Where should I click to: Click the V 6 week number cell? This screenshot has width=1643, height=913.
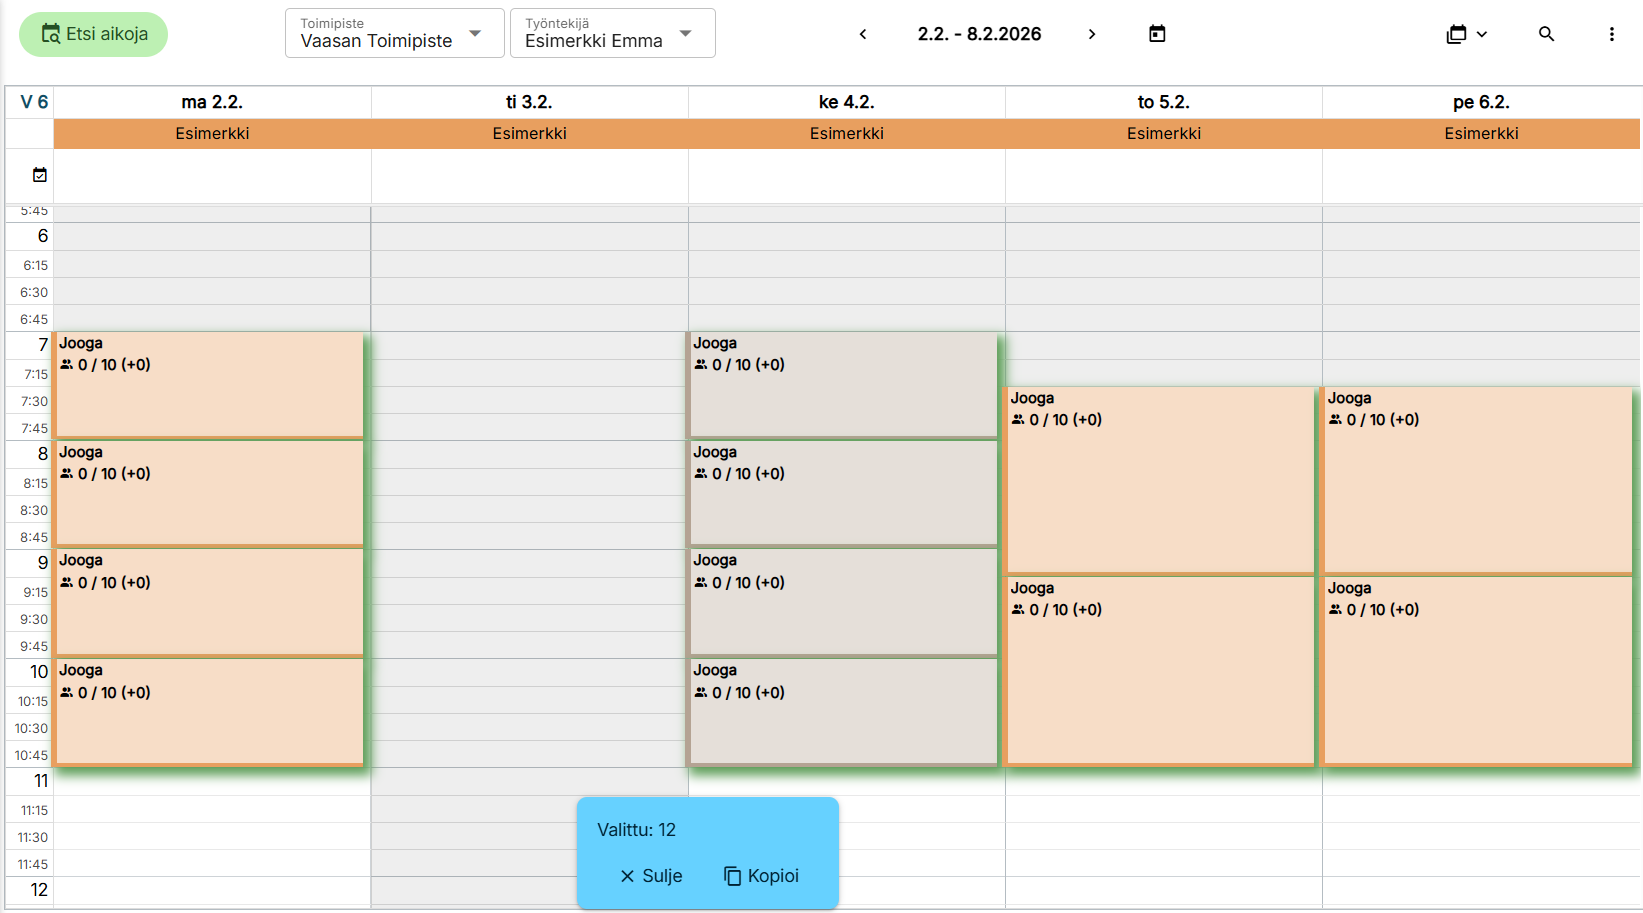34,102
